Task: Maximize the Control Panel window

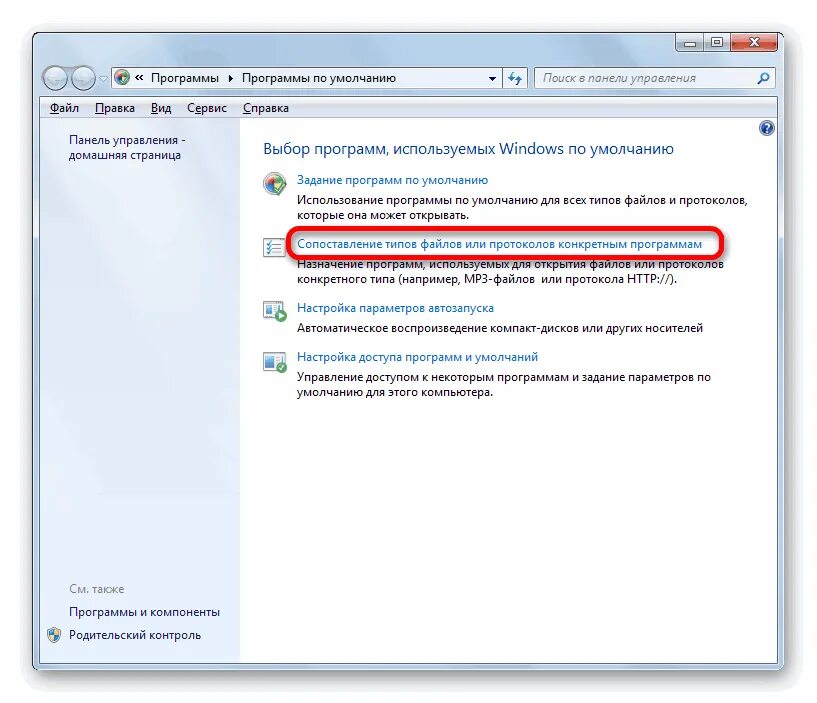Action: pyautogui.click(x=717, y=43)
